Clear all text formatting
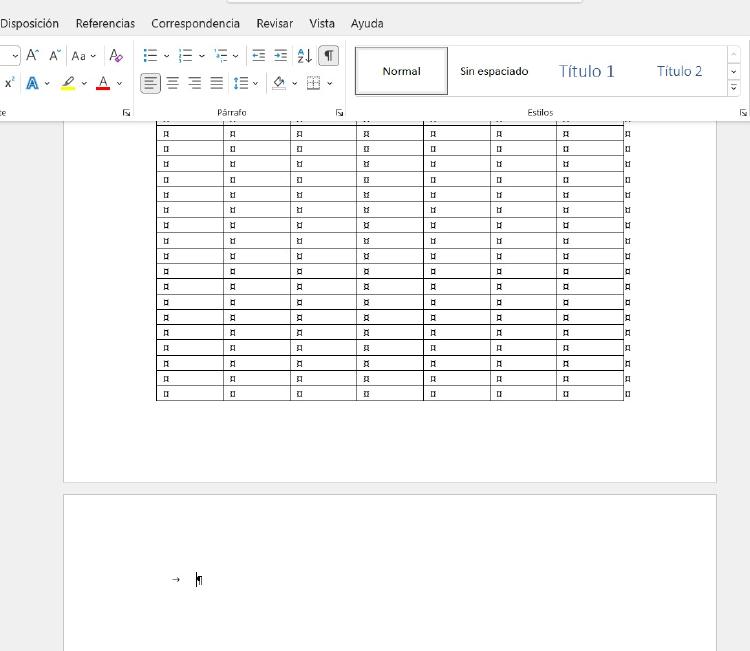Screen dimensions: 750x651 [116, 56]
